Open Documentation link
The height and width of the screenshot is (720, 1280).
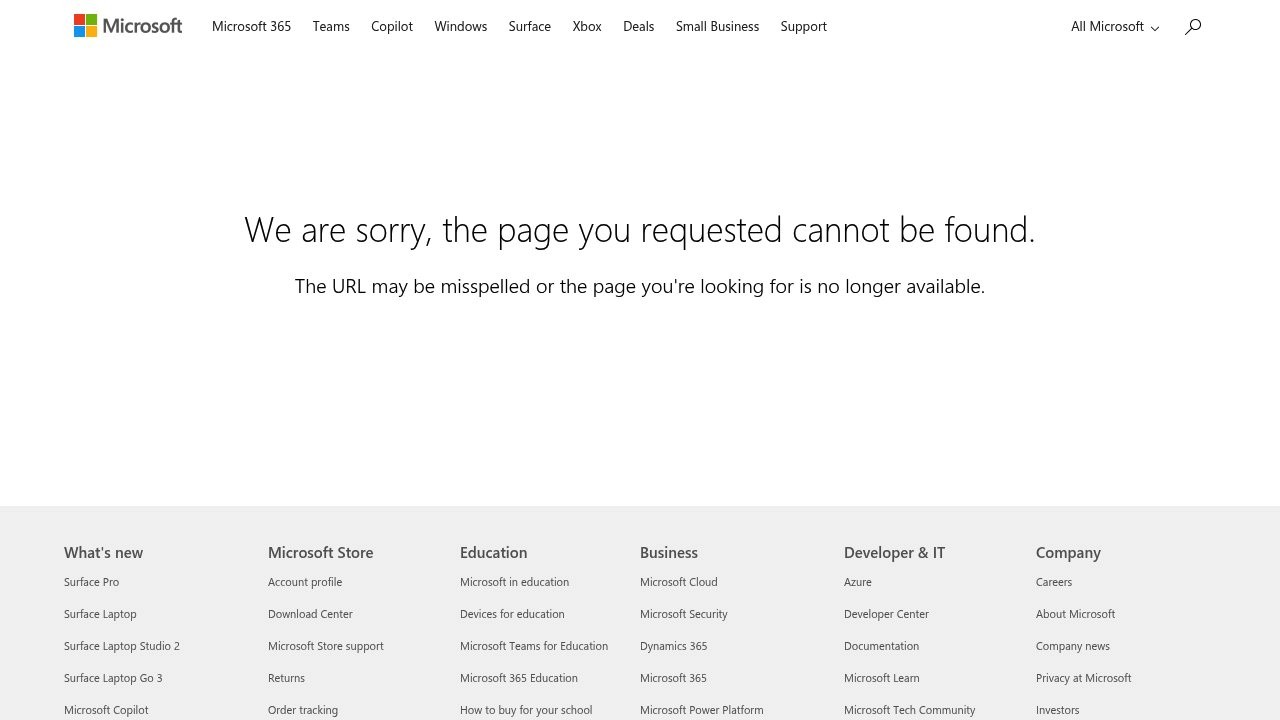click(x=881, y=646)
